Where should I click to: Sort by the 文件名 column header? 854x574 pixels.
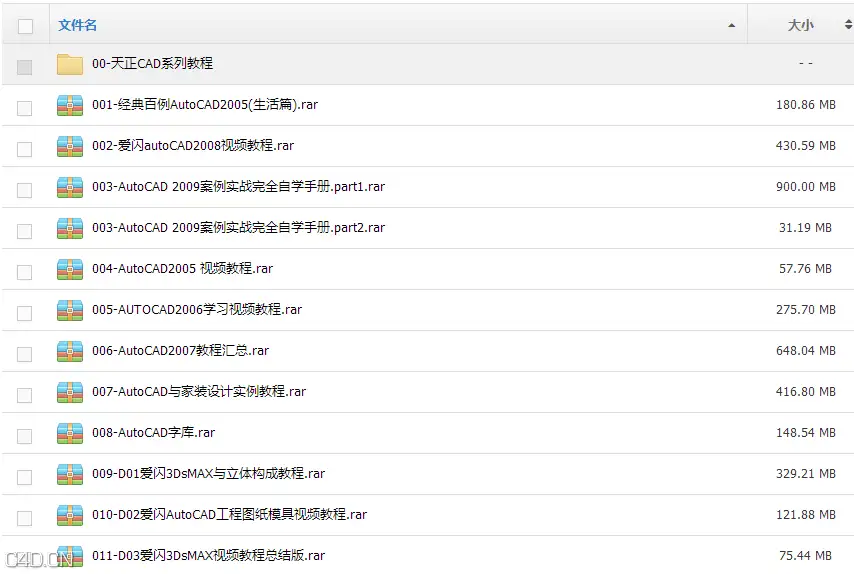click(x=77, y=25)
